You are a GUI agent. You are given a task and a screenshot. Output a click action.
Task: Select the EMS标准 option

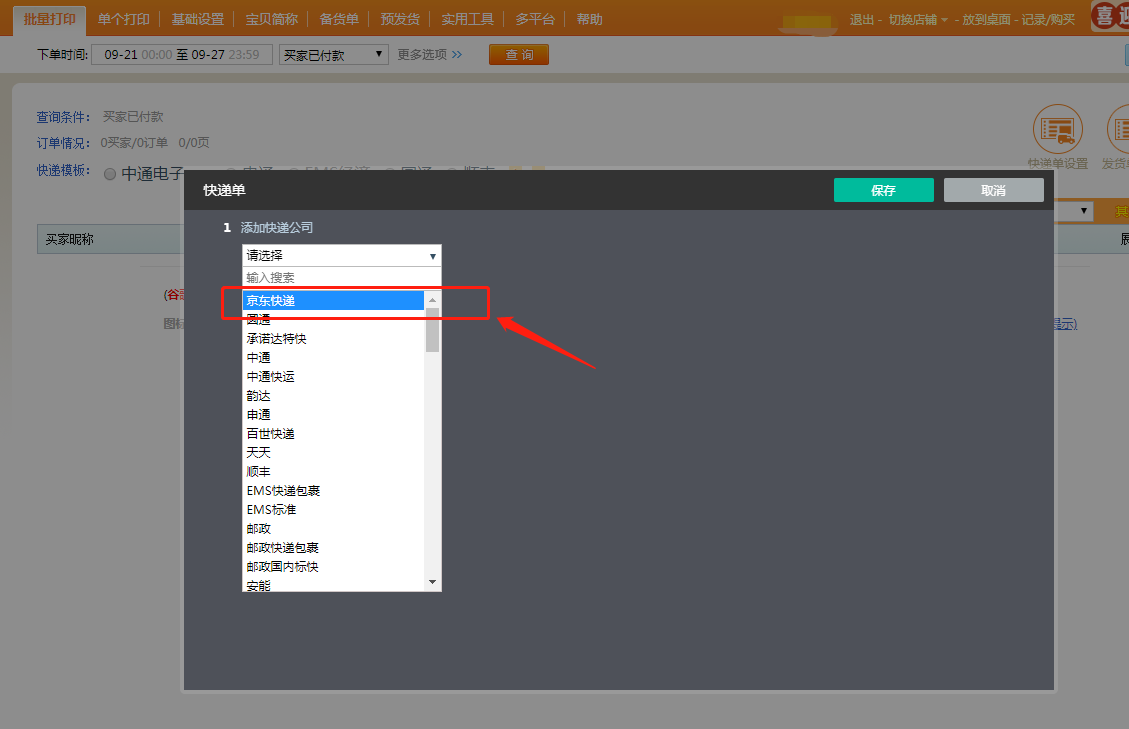(333, 509)
